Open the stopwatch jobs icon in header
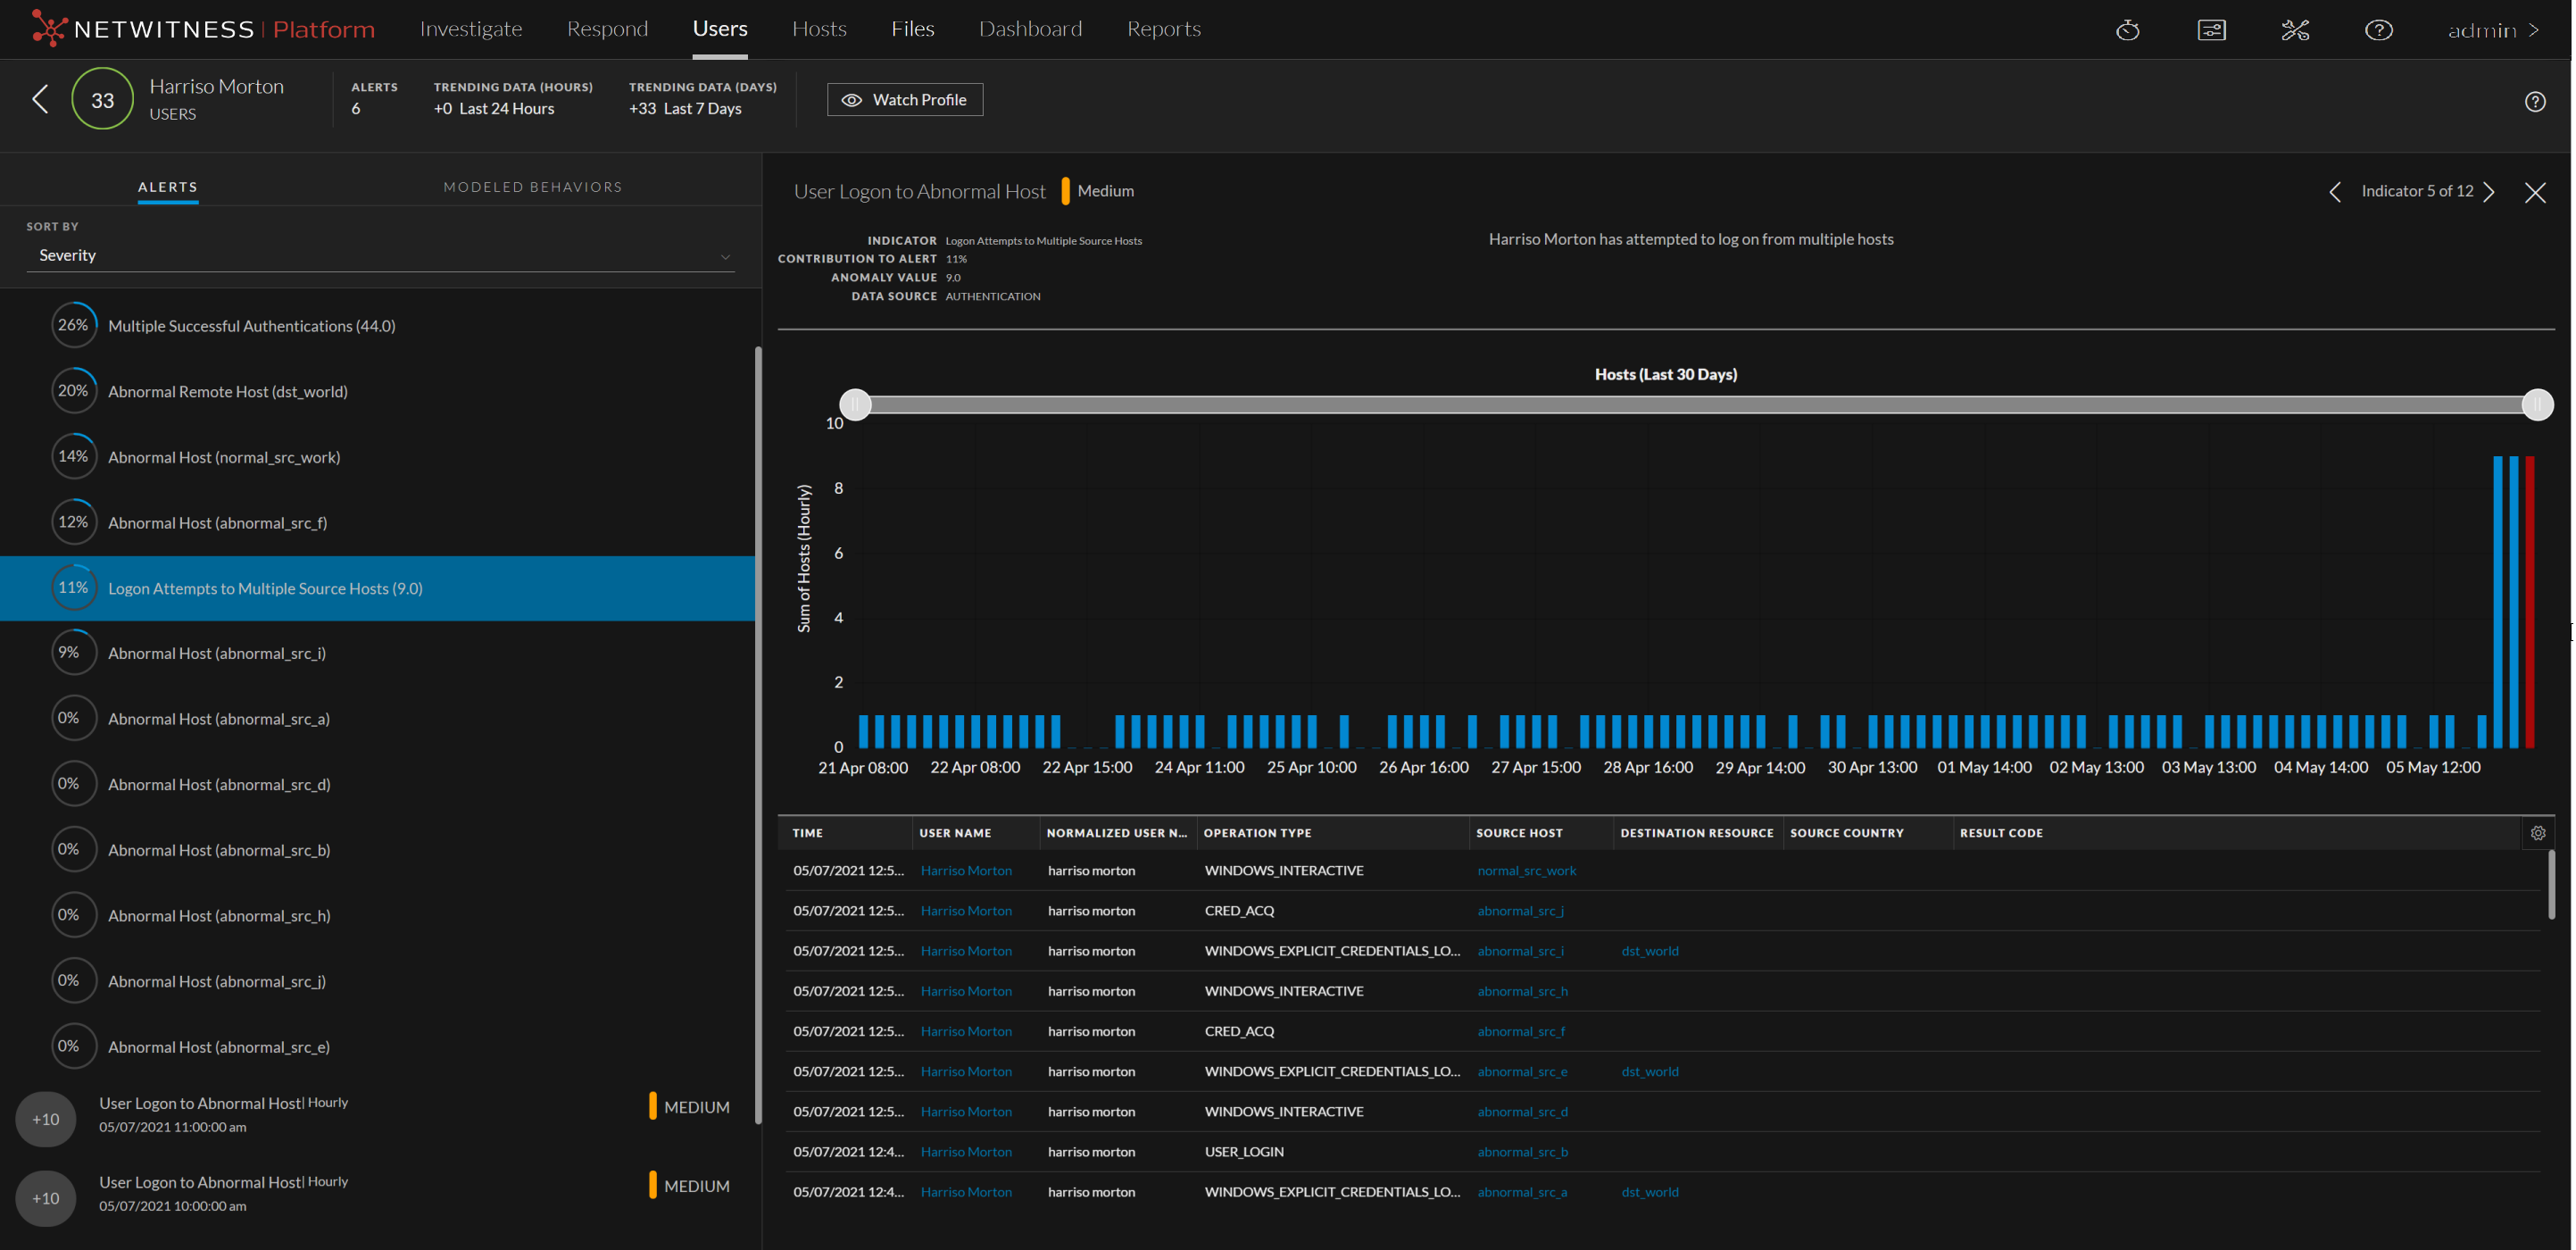 (x=2127, y=30)
